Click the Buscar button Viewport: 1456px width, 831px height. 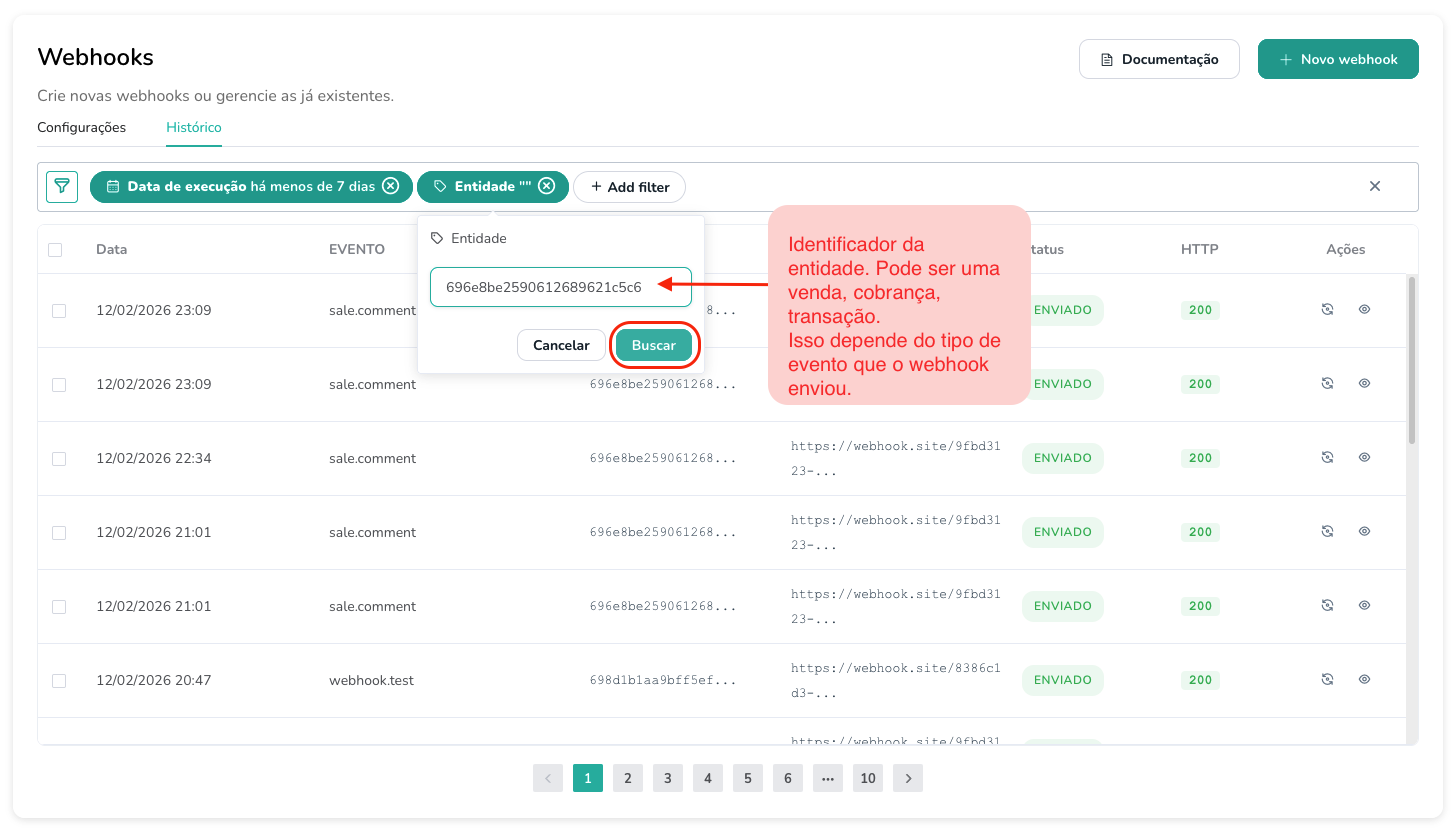653,345
